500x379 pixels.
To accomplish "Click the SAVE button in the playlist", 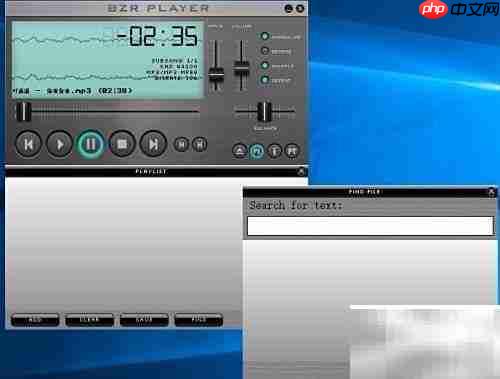I will [144, 320].
